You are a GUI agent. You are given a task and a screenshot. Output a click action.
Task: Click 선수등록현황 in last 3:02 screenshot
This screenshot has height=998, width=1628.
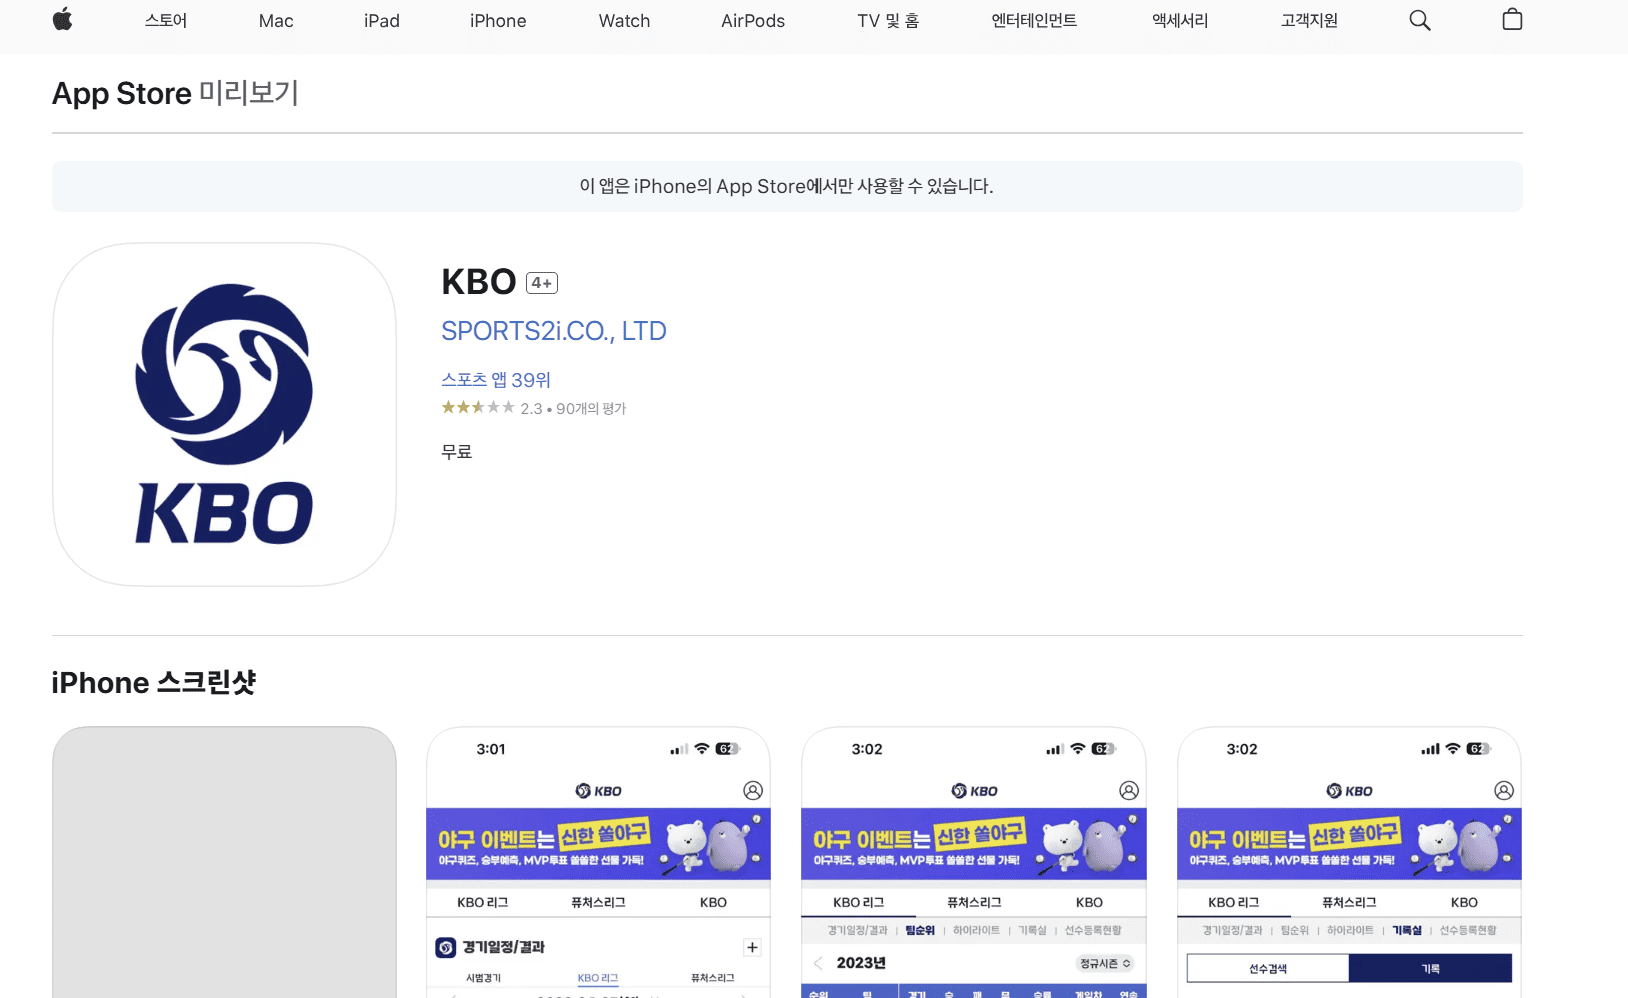point(1468,930)
